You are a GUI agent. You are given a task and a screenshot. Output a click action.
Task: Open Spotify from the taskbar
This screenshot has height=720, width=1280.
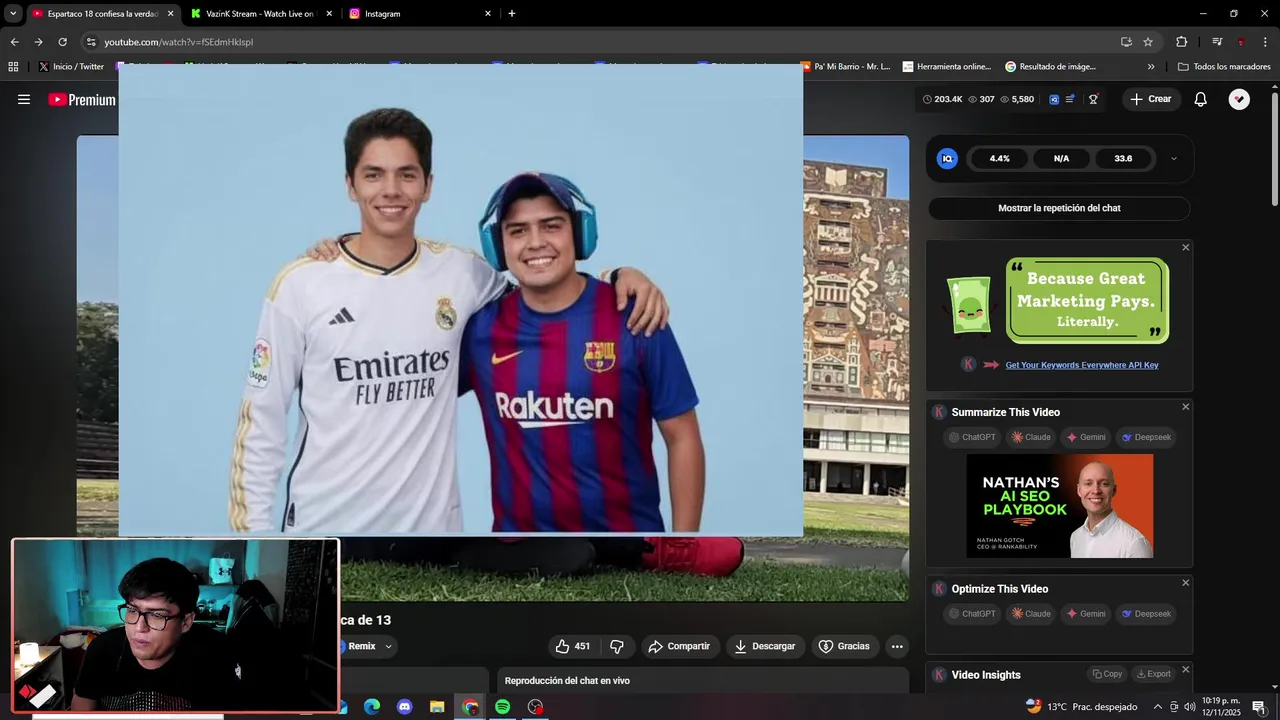pyautogui.click(x=503, y=707)
